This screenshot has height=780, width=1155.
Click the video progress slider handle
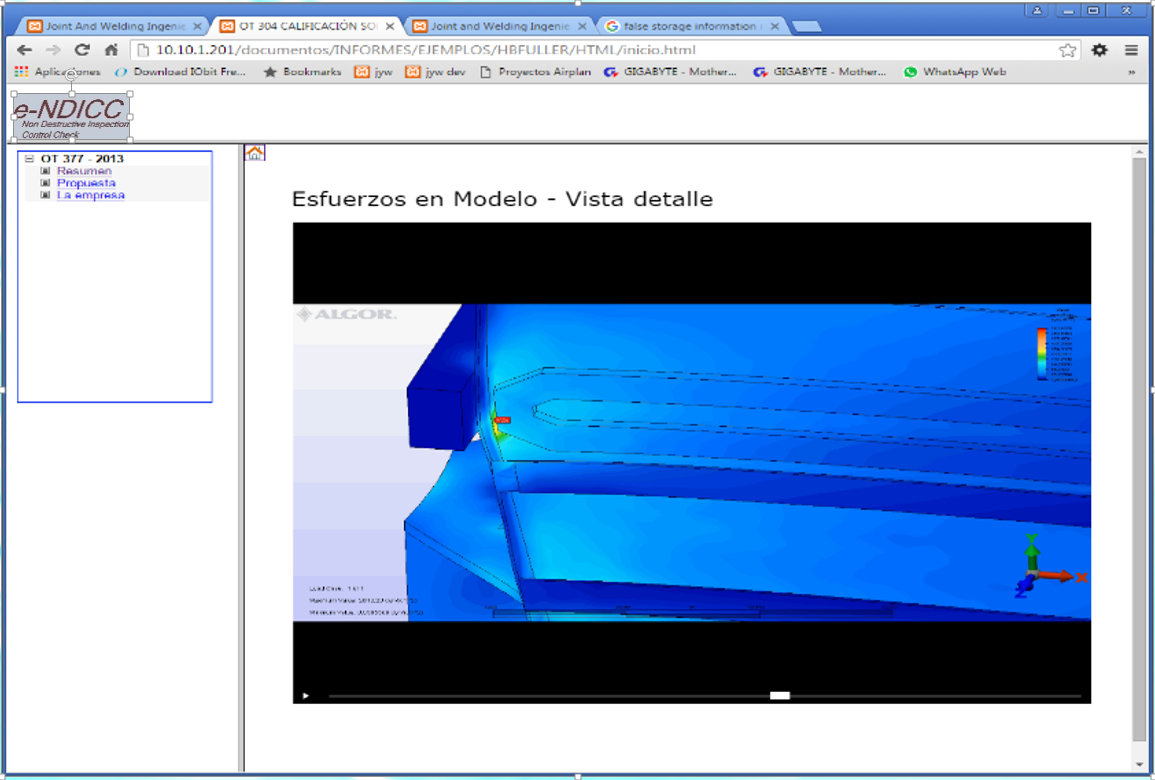(x=780, y=695)
